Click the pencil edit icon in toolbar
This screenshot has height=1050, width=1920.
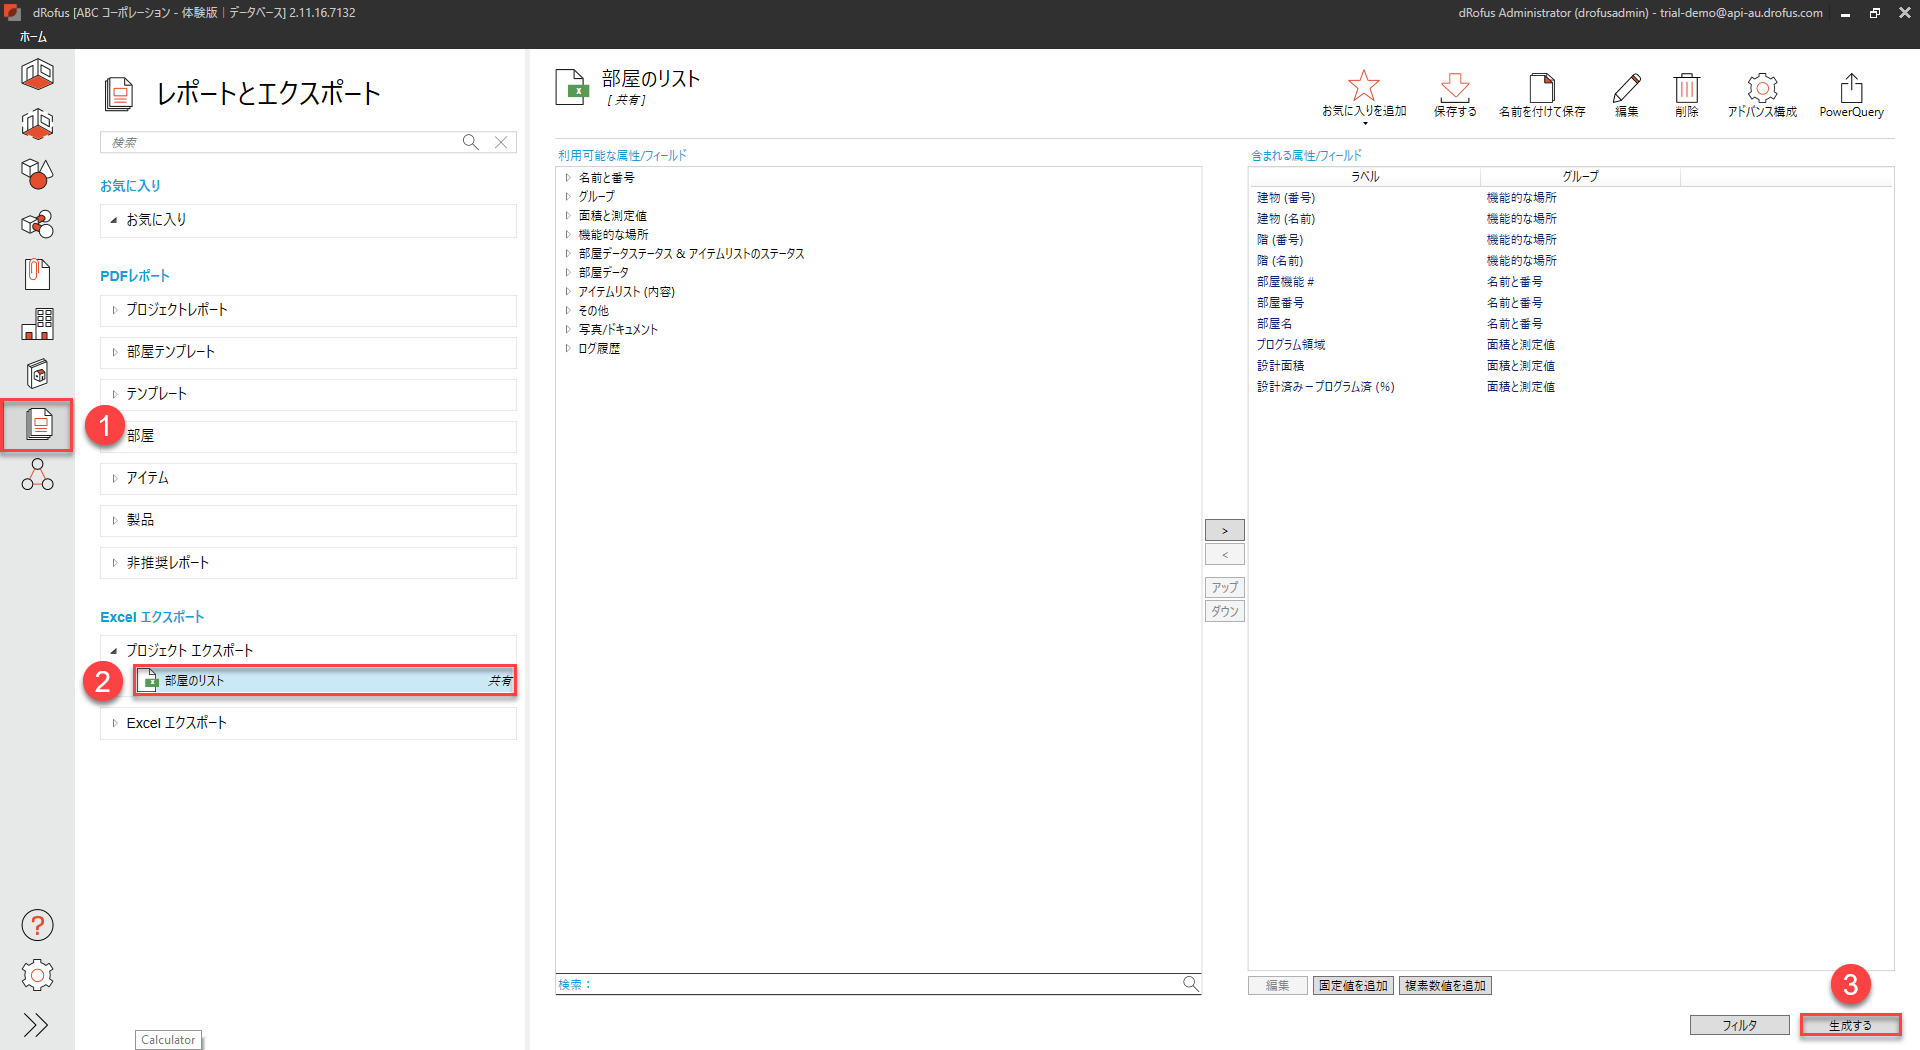(1626, 87)
